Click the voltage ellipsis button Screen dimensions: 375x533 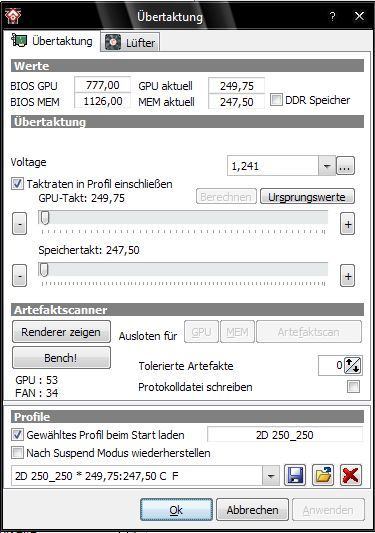345,166
